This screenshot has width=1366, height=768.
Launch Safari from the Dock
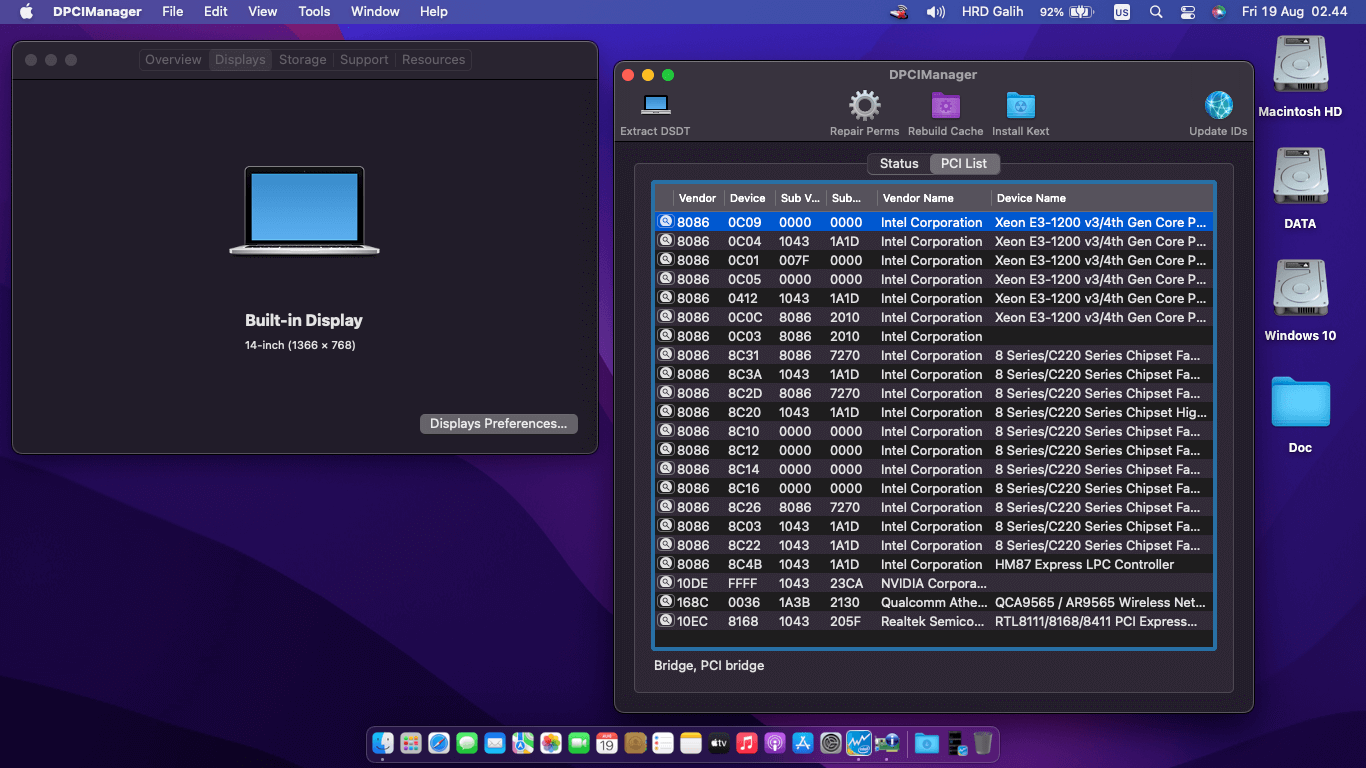pyautogui.click(x=439, y=743)
